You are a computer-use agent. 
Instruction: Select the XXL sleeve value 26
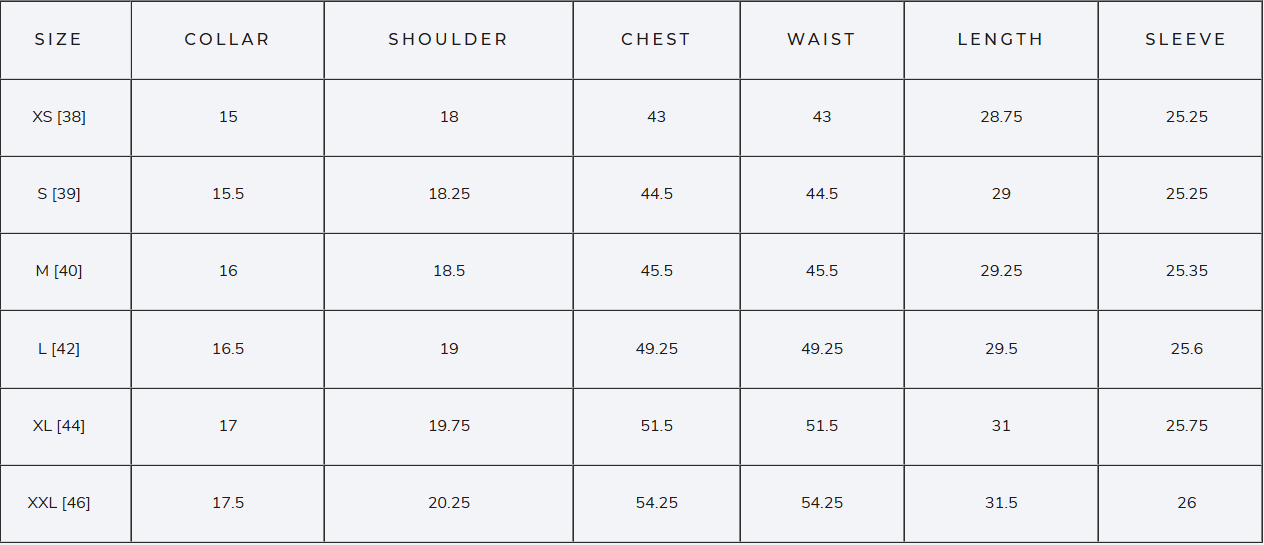1187,503
